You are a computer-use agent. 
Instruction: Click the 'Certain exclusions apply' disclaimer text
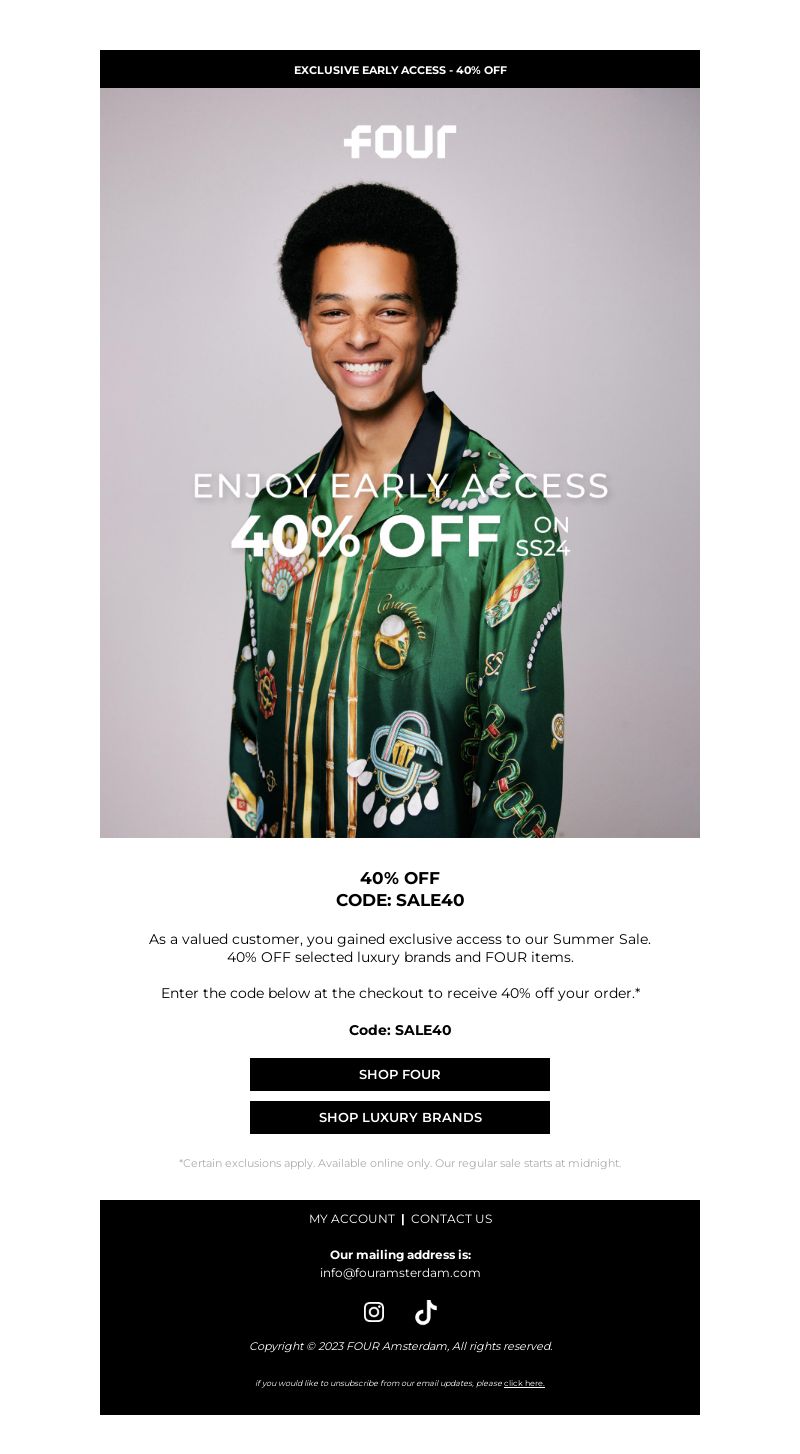click(400, 1163)
